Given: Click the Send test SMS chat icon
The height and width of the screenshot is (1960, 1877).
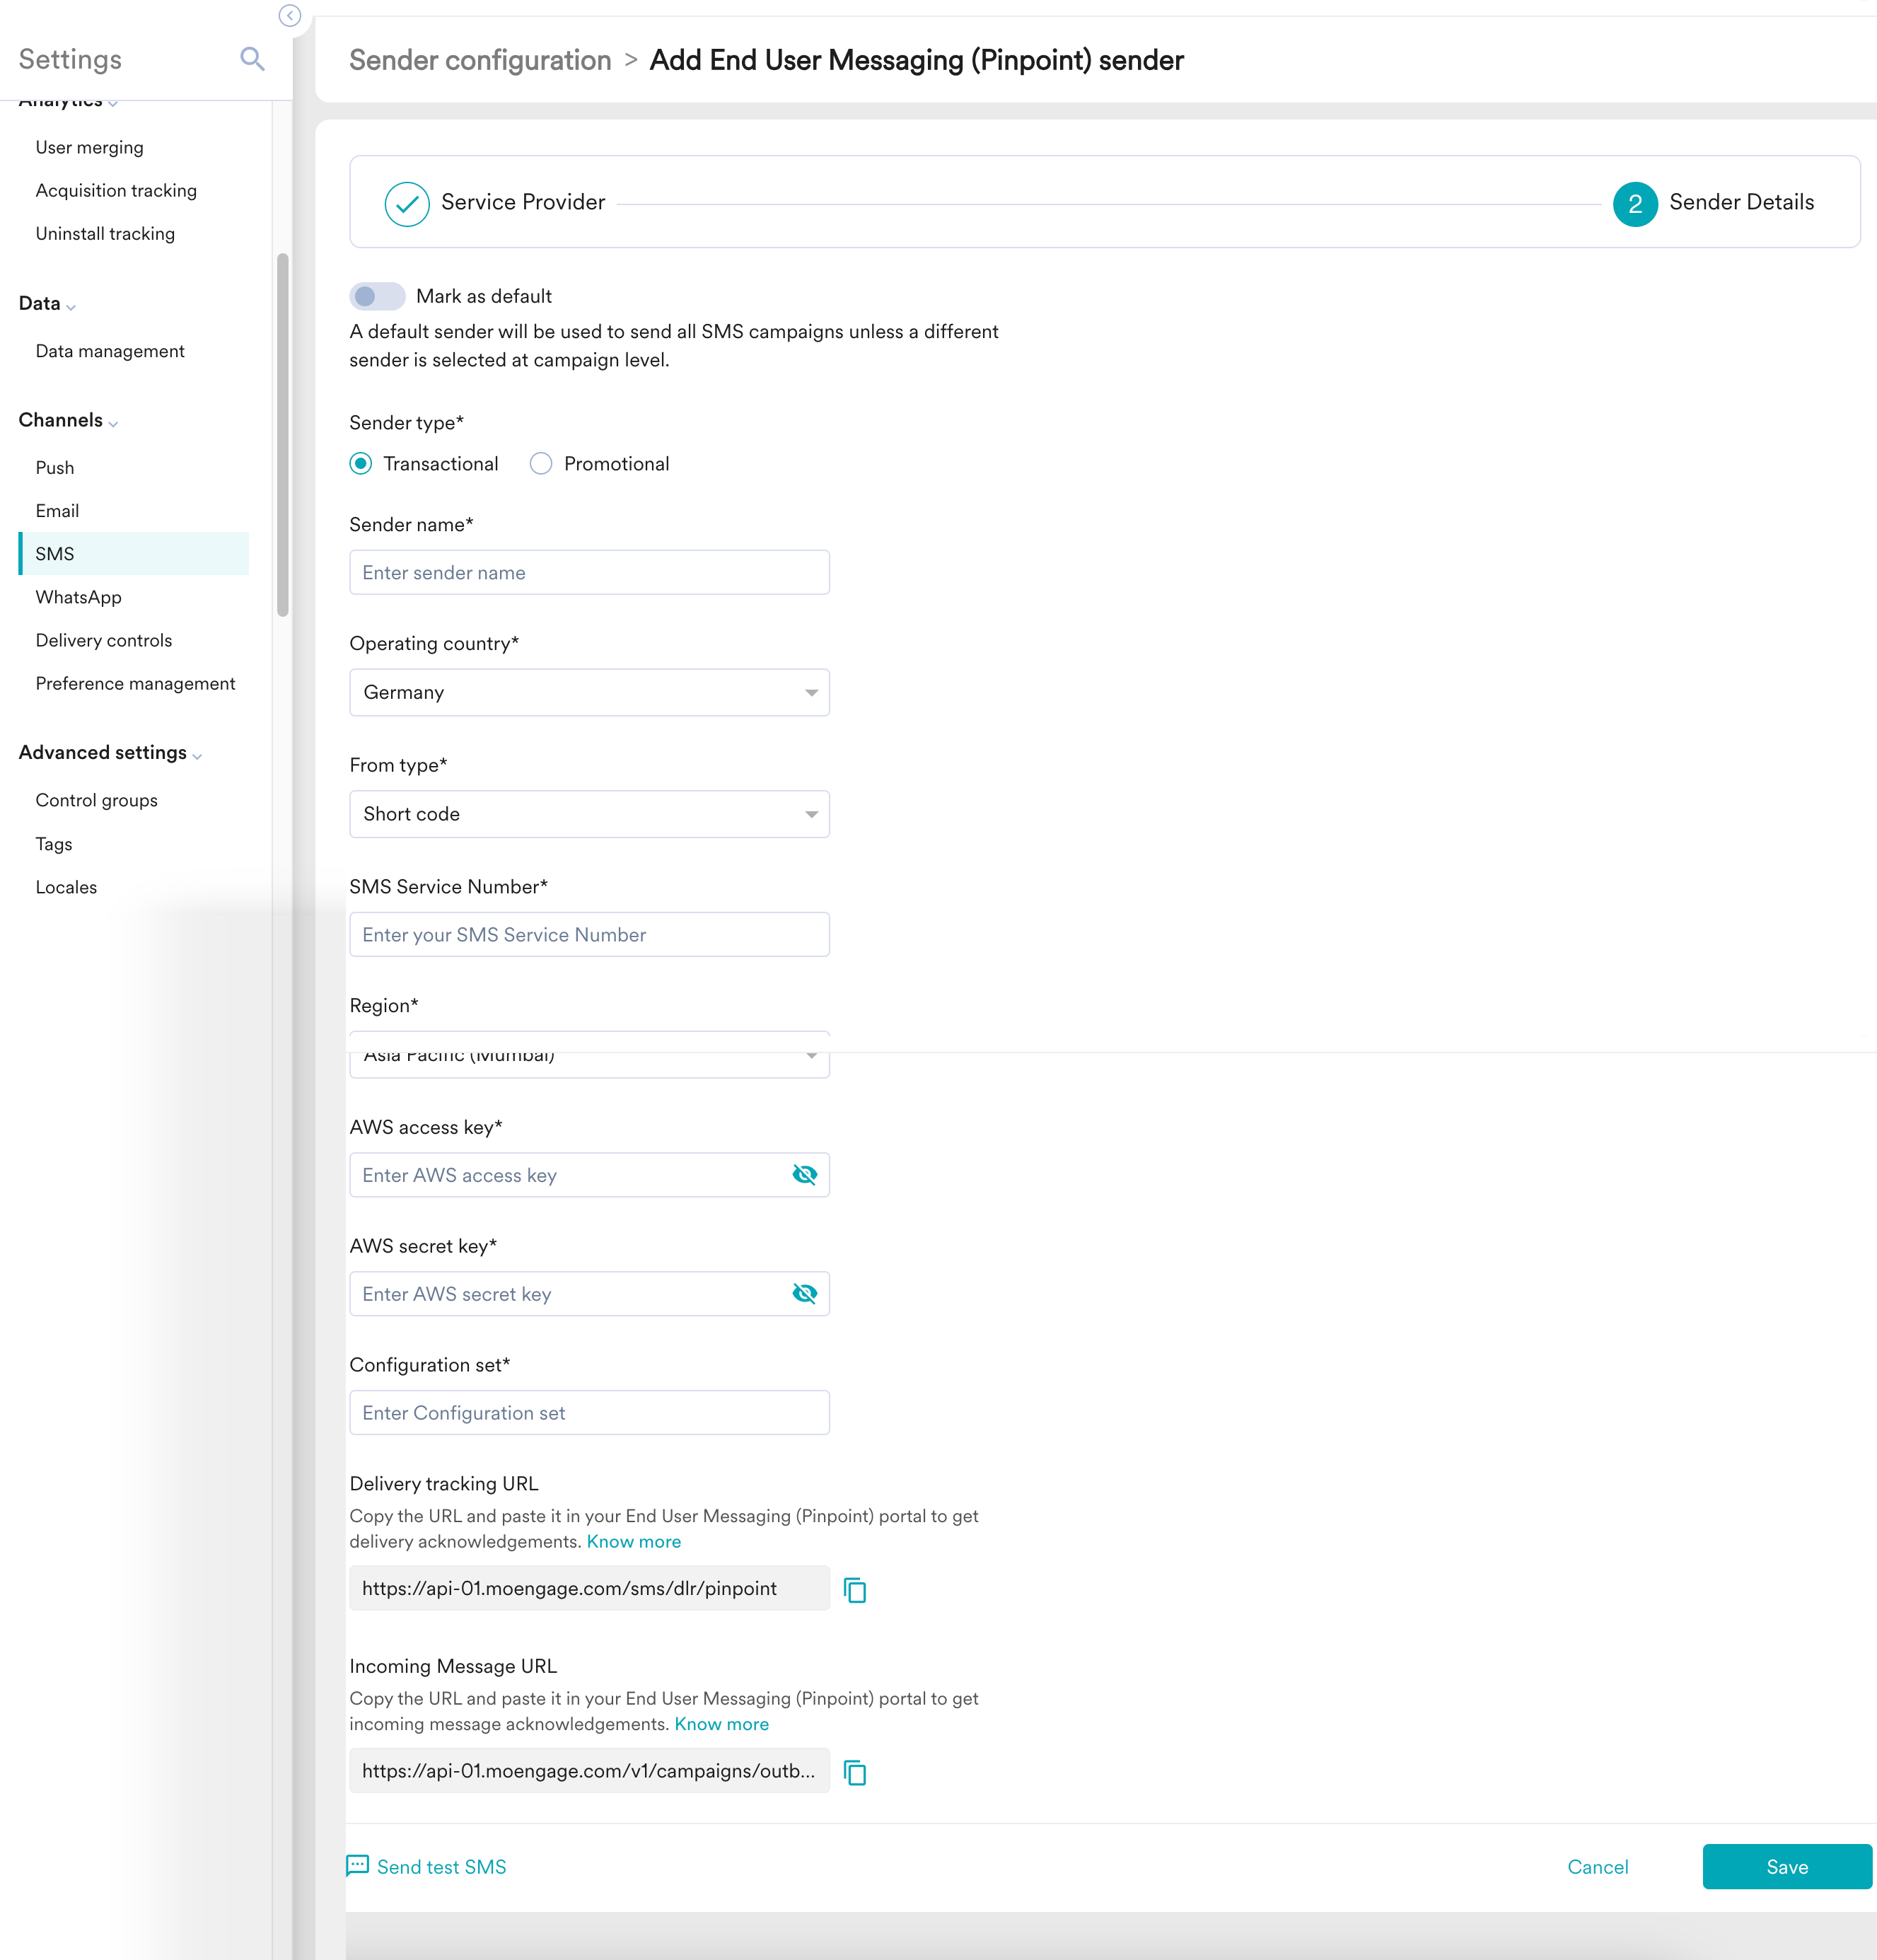Looking at the screenshot, I should click(357, 1865).
